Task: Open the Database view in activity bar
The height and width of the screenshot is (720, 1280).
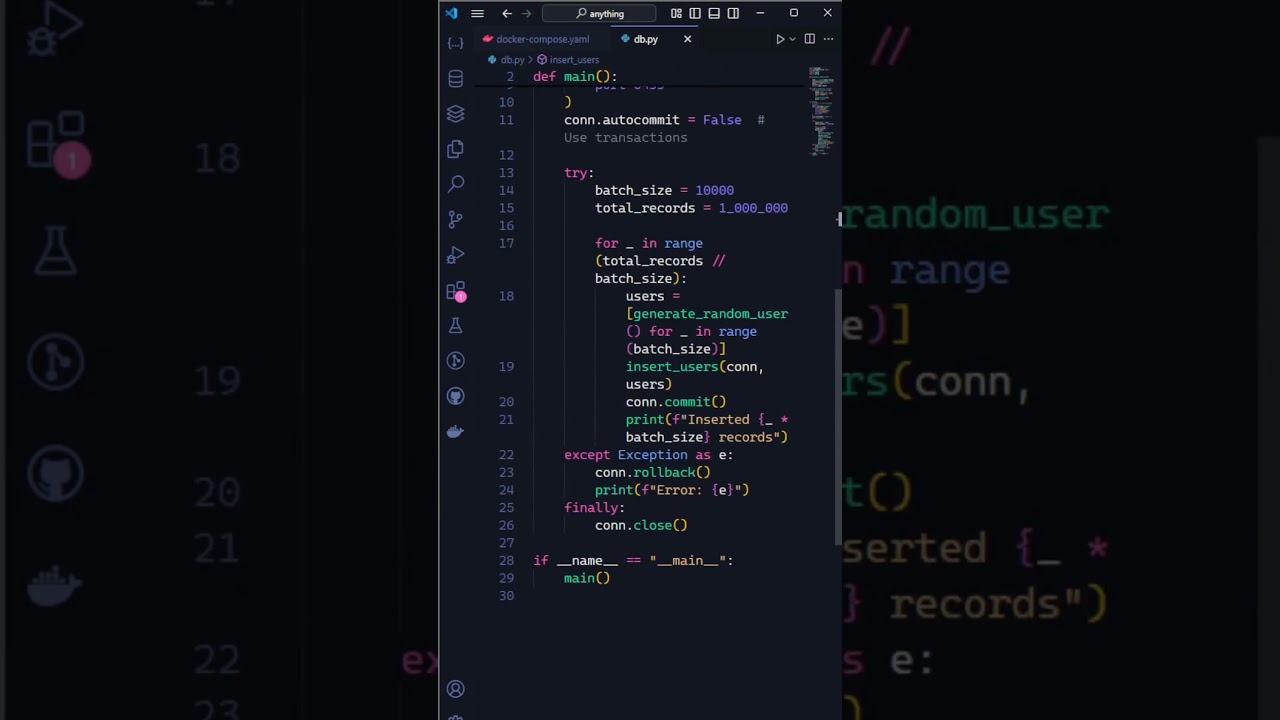Action: (456, 79)
